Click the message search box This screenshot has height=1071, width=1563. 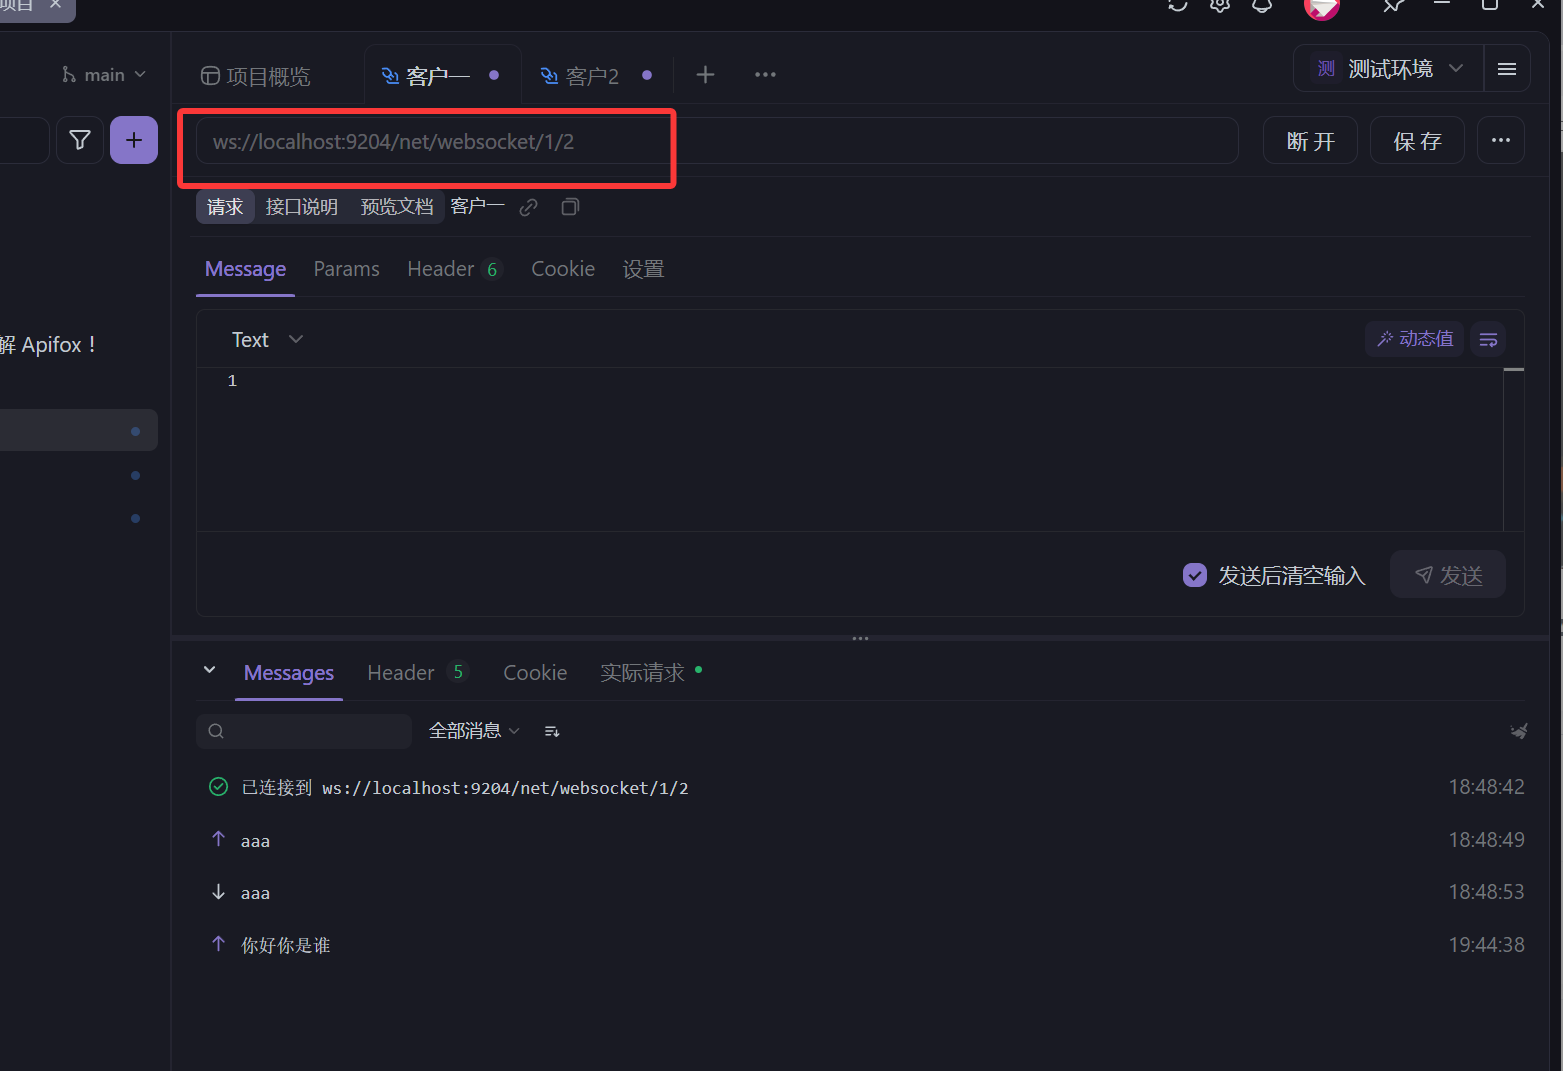(304, 731)
